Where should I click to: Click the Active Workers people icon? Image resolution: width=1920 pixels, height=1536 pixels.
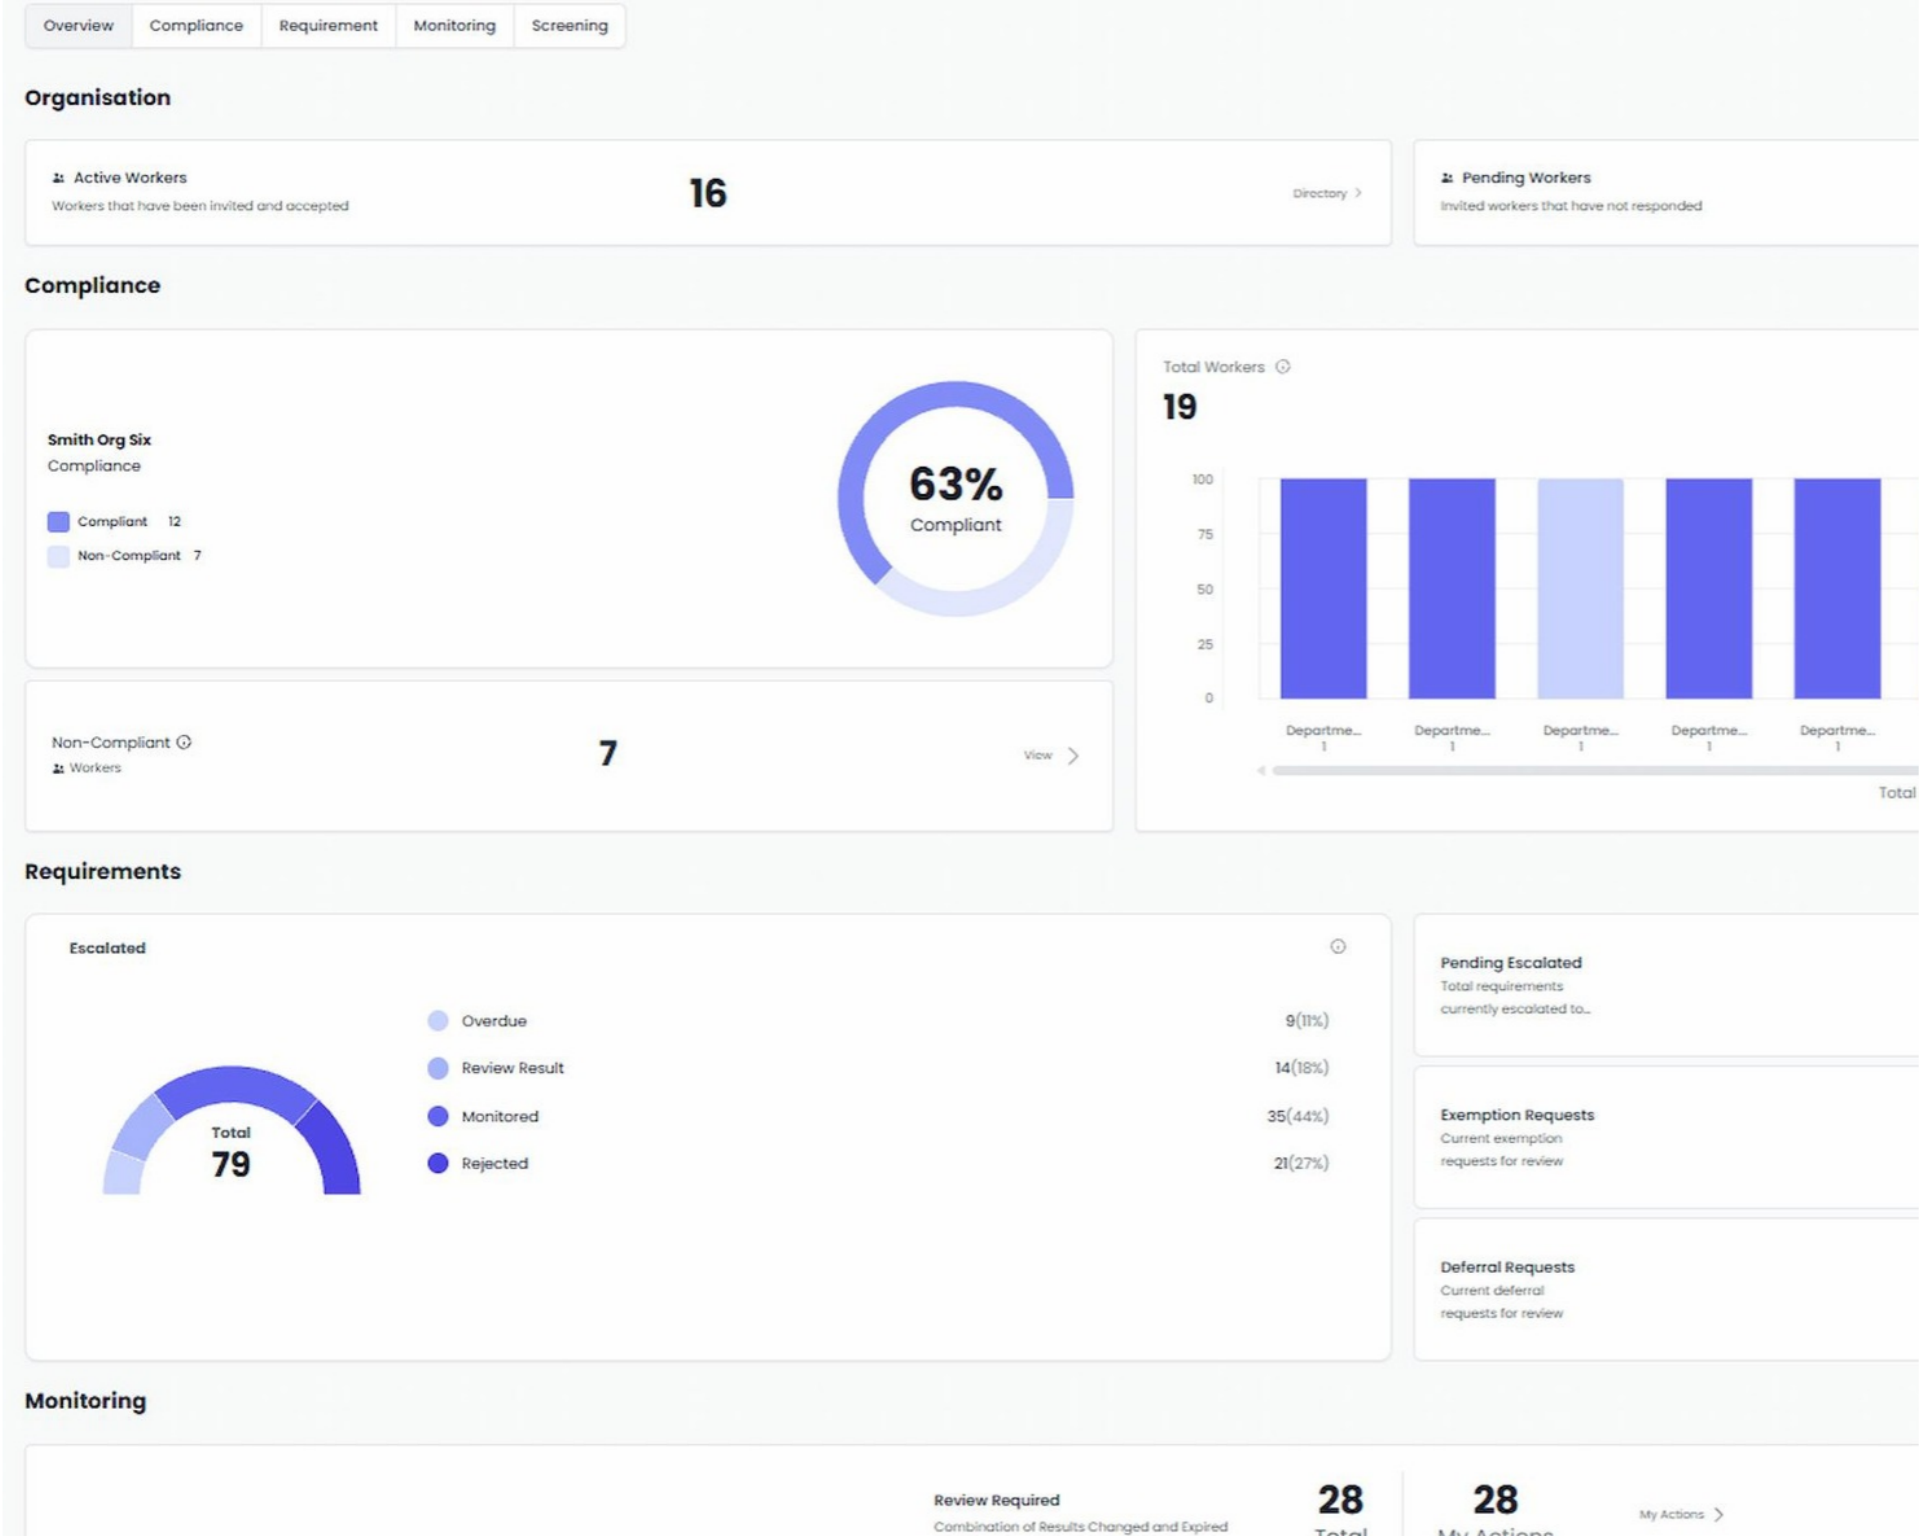click(x=58, y=178)
